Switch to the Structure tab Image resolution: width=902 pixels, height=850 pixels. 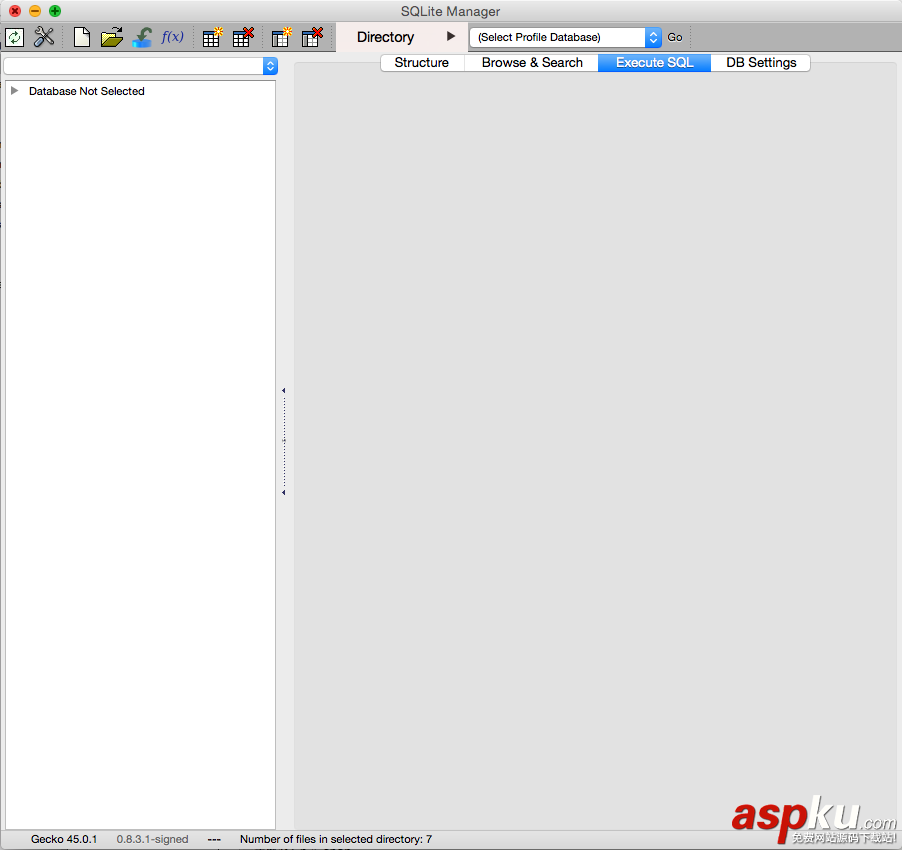tap(421, 62)
